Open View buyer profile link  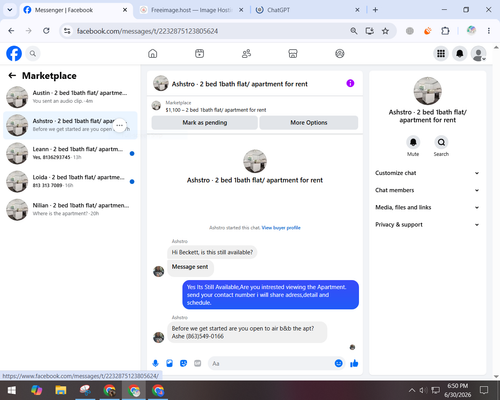click(281, 228)
